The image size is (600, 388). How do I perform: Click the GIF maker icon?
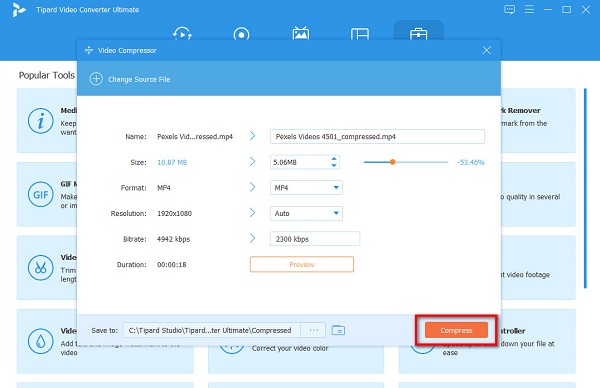click(x=41, y=194)
